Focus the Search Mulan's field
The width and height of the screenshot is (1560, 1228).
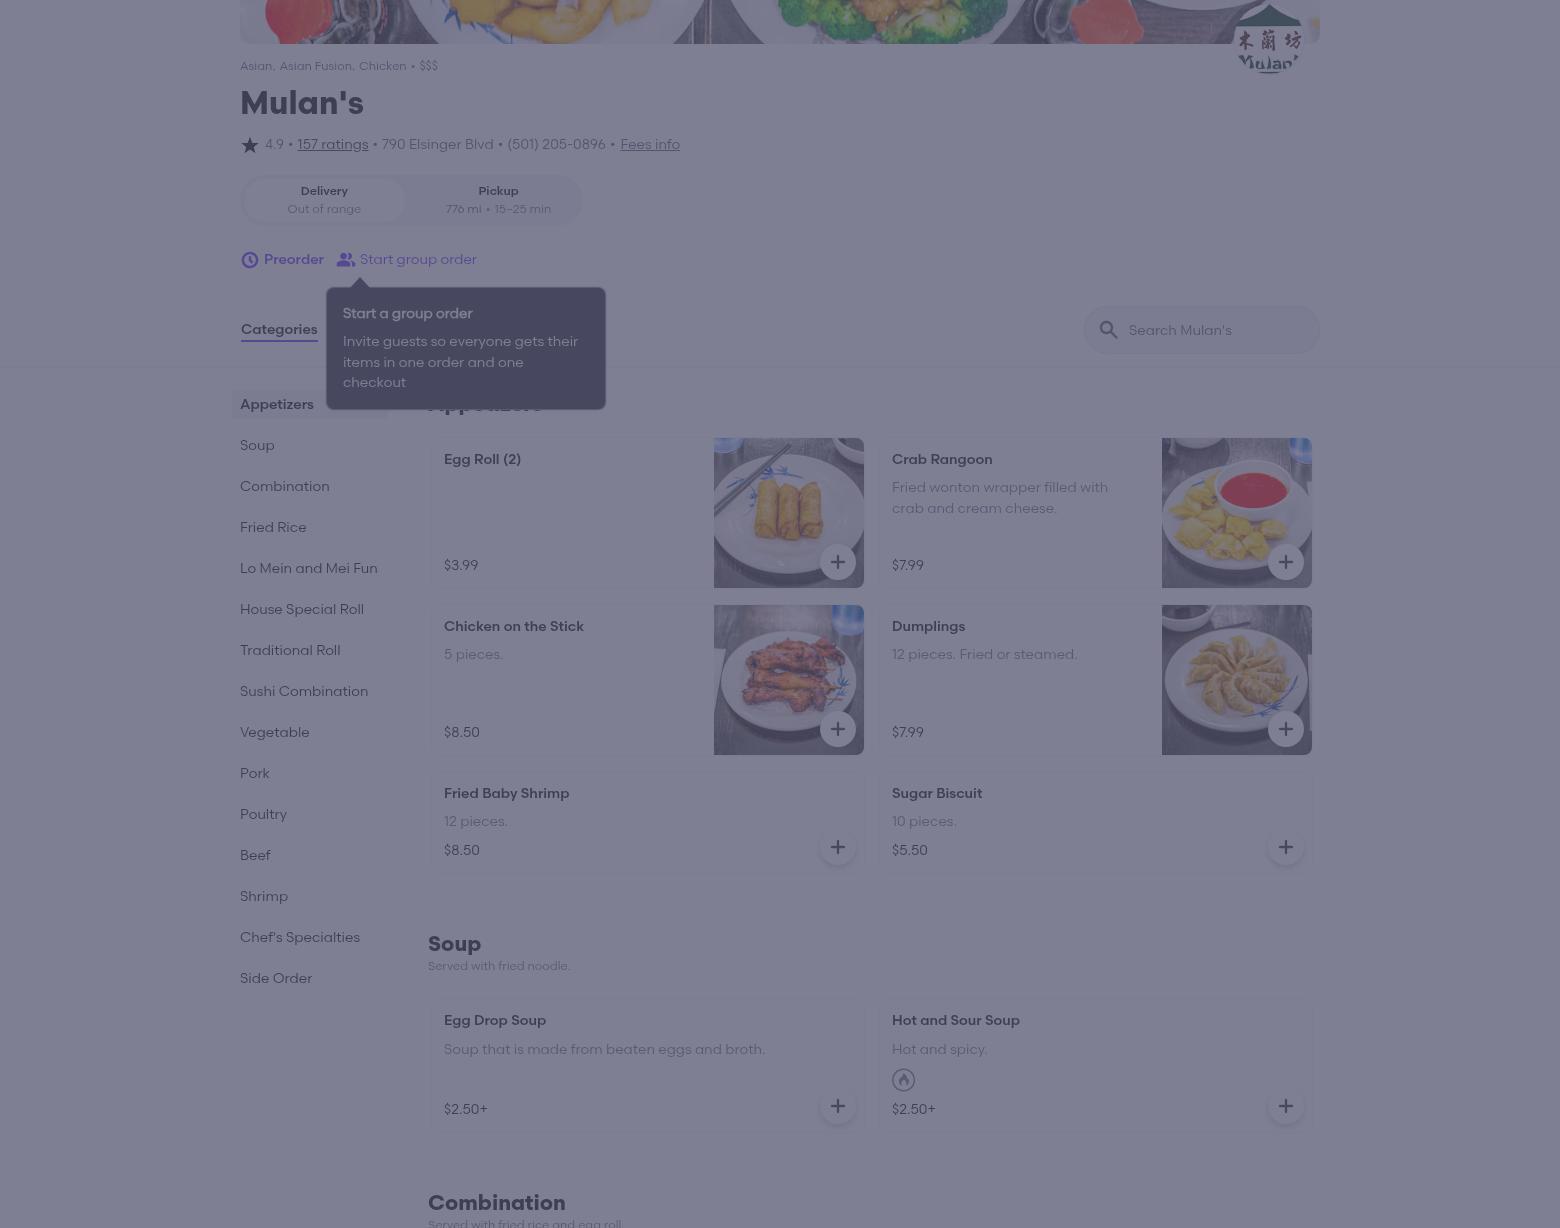click(1202, 330)
